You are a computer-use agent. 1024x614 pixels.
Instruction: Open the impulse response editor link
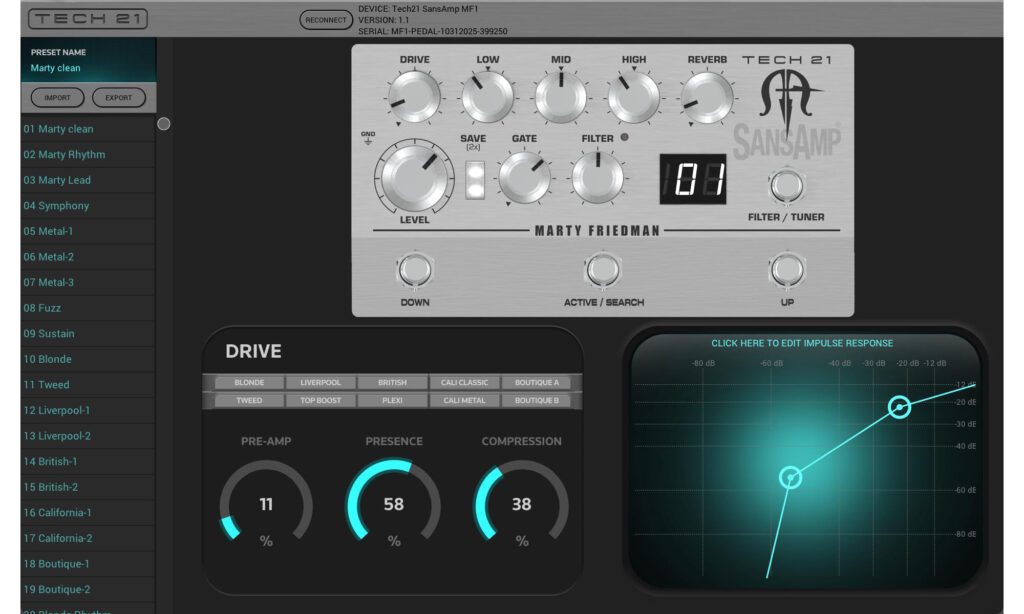(802, 343)
